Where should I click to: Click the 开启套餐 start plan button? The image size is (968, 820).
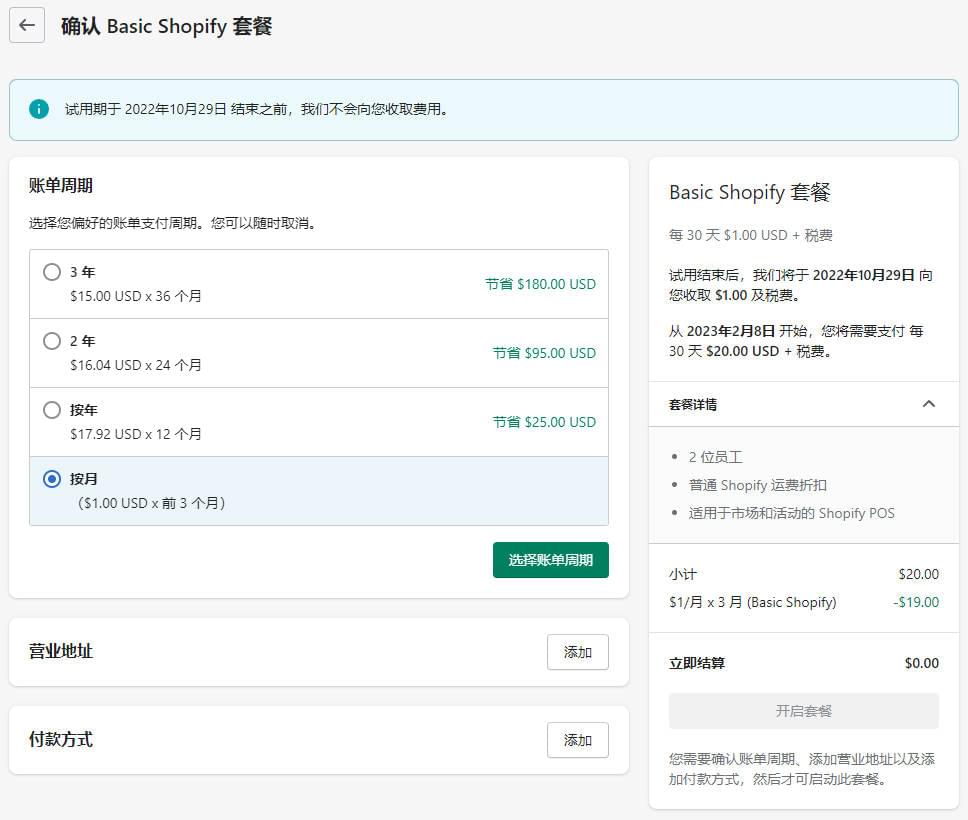pyautogui.click(x=804, y=711)
